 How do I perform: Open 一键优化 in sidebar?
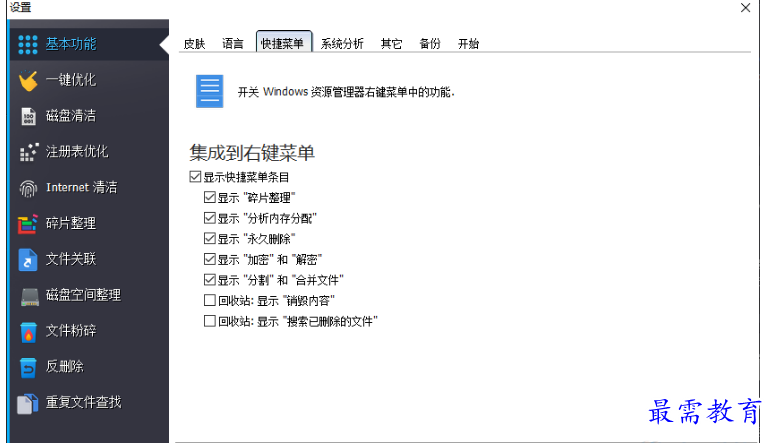coord(89,80)
